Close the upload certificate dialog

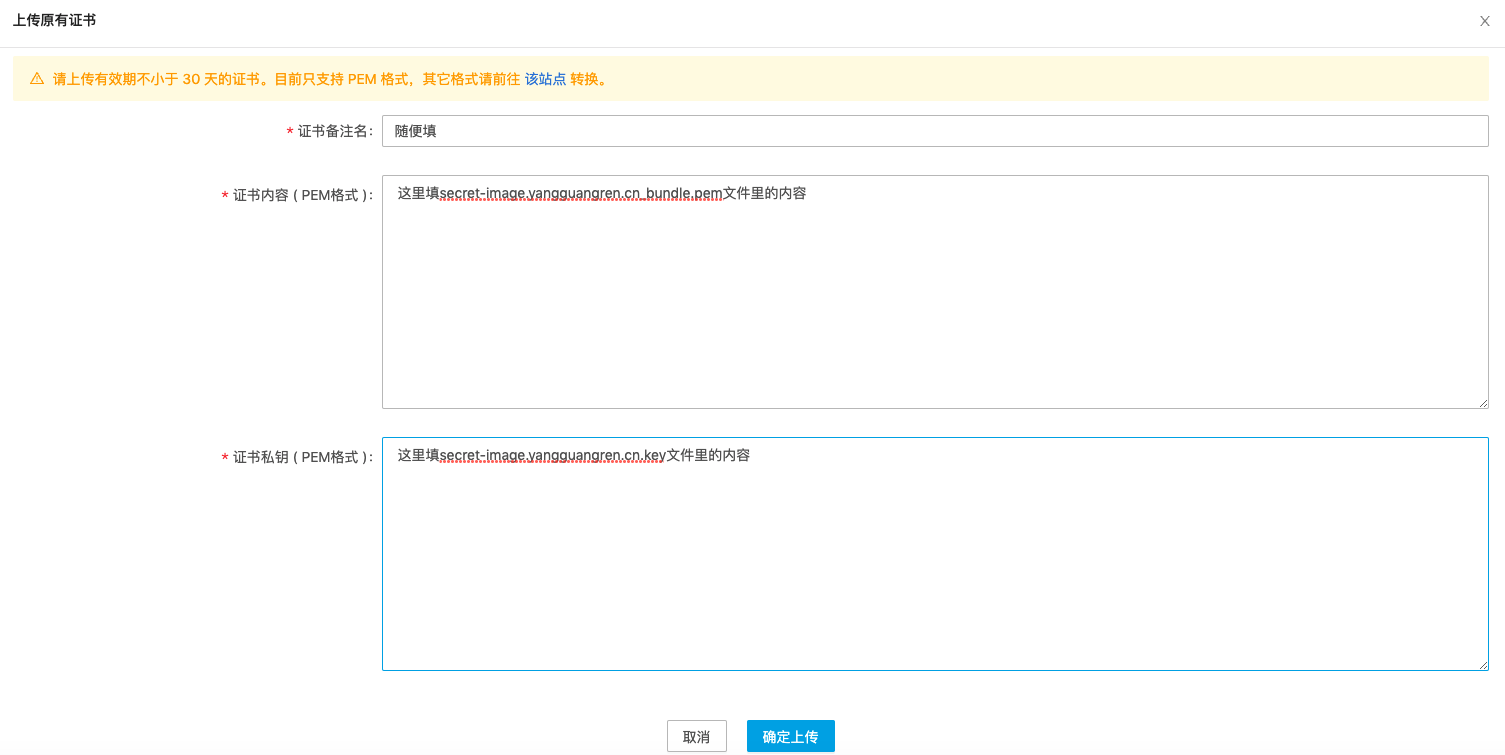(x=1484, y=21)
